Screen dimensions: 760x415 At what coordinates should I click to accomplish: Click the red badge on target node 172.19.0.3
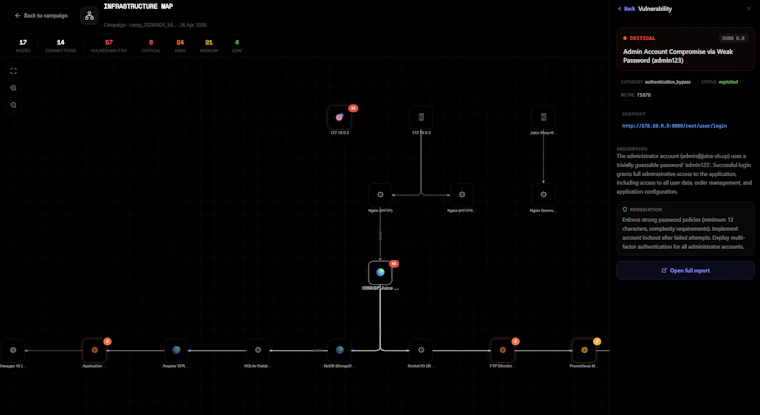(353, 108)
